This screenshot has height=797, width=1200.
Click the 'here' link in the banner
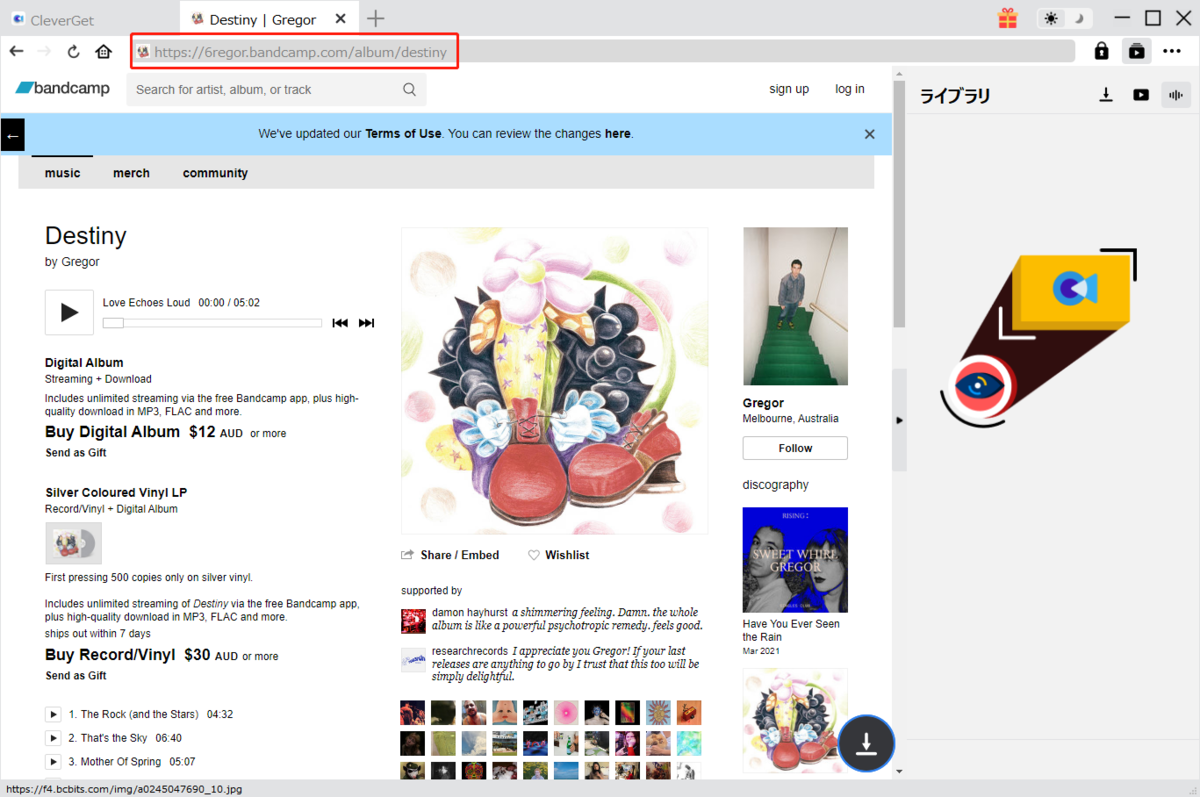[x=617, y=134]
